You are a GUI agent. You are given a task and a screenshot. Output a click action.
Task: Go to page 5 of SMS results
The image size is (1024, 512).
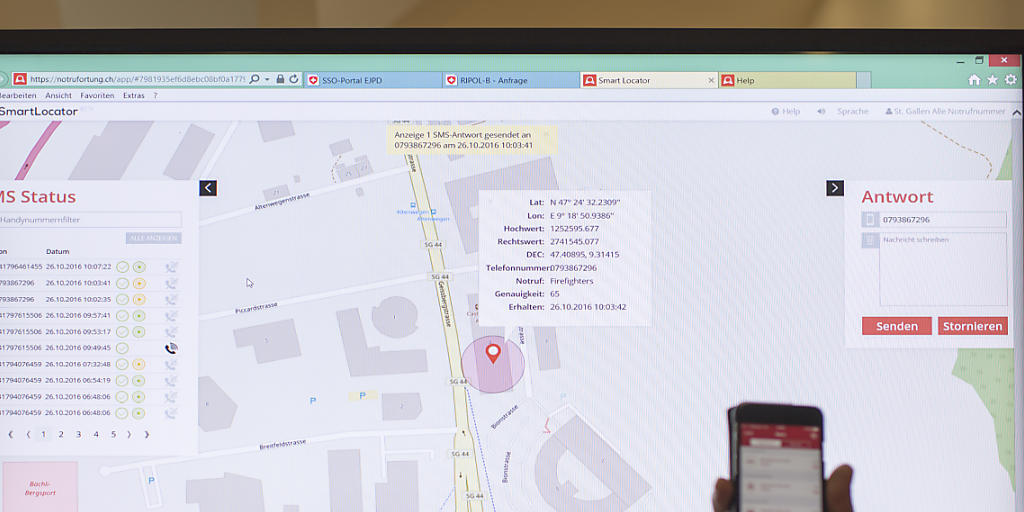click(113, 434)
